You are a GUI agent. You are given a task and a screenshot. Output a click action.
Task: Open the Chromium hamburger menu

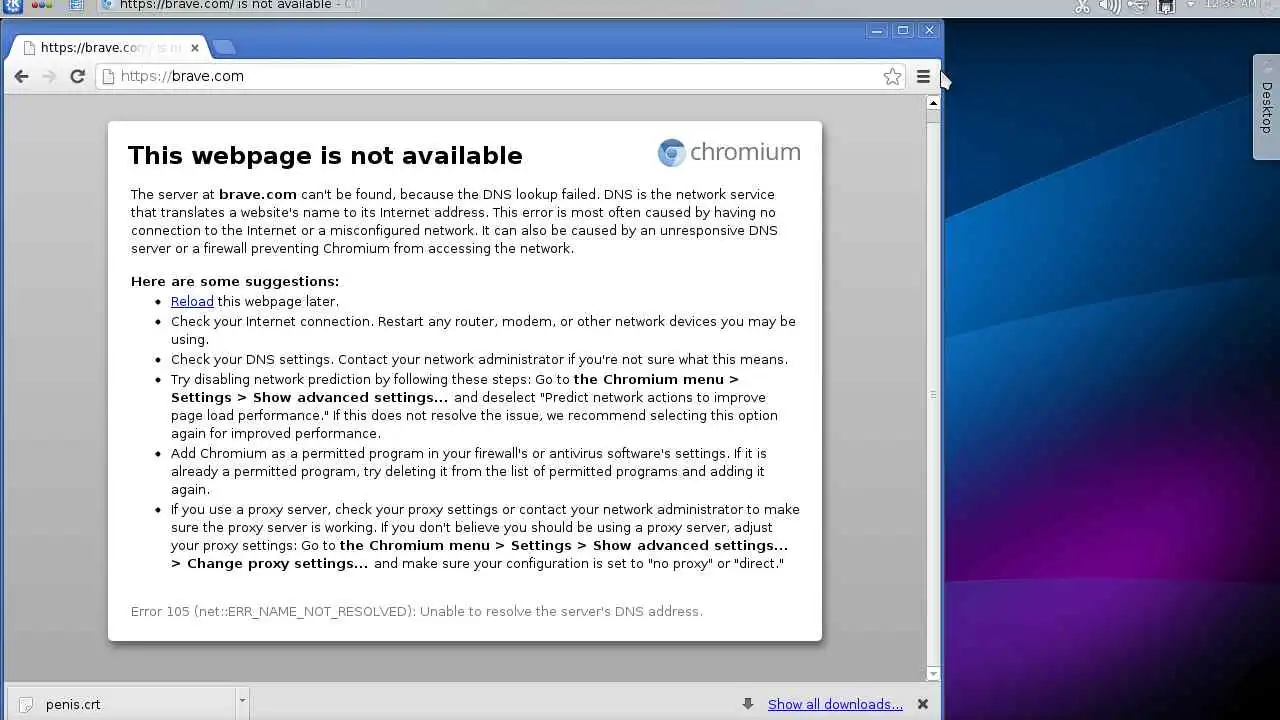click(923, 76)
